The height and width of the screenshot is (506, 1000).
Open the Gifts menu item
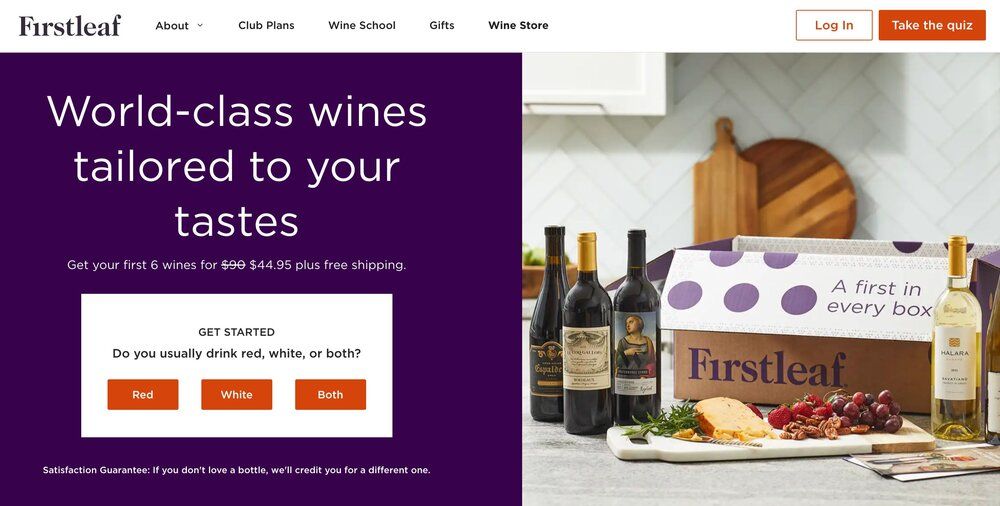[442, 26]
